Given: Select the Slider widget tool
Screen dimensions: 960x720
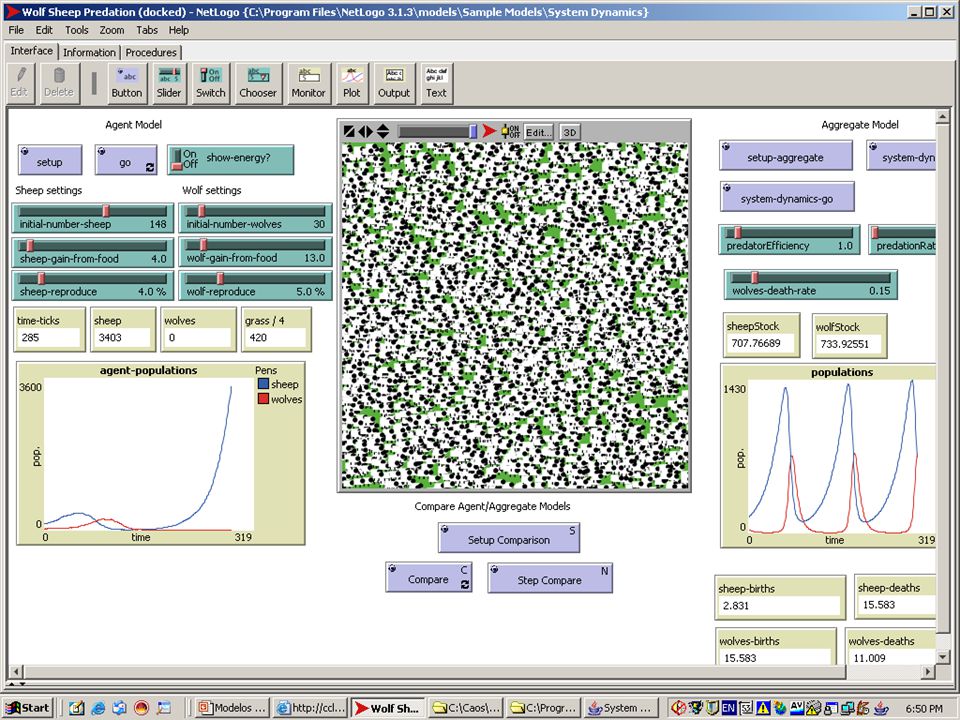Looking at the screenshot, I should click(168, 83).
